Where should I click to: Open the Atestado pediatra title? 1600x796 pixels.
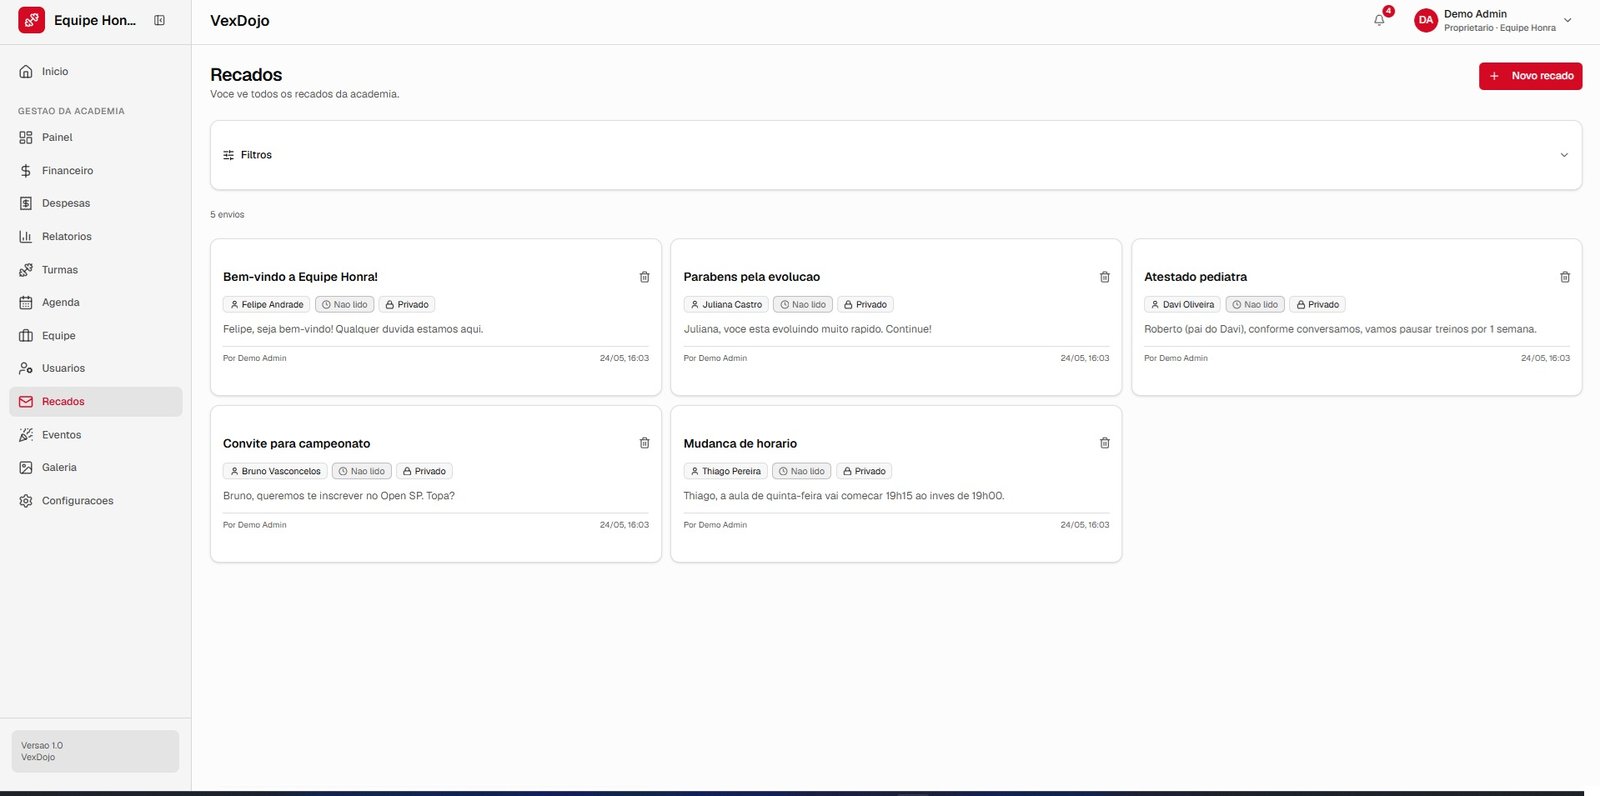[1195, 277]
